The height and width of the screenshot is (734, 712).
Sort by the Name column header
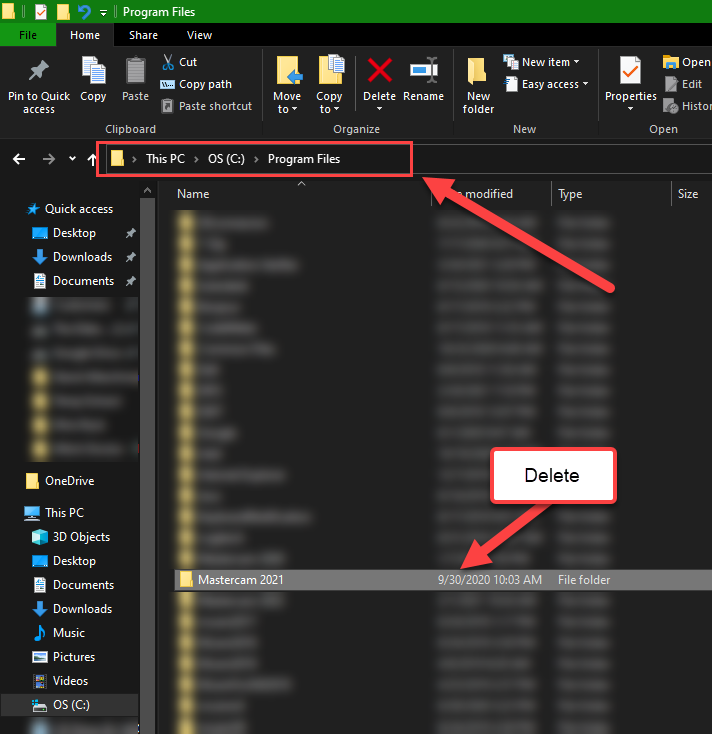point(193,194)
